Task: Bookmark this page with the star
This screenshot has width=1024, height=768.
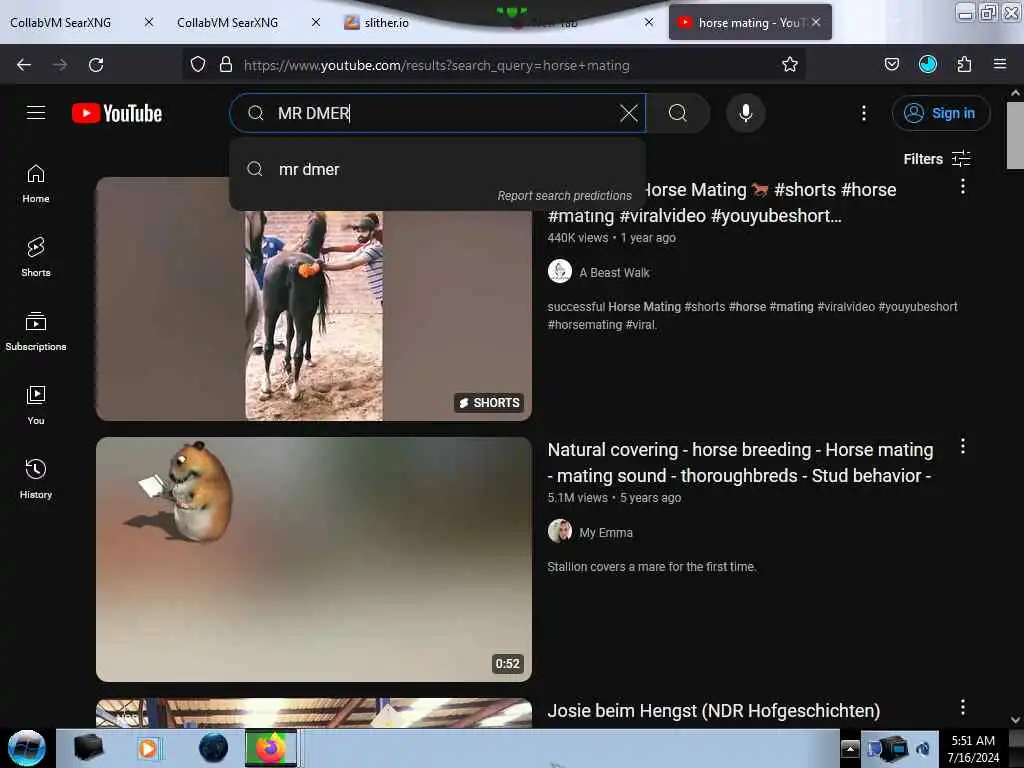Action: point(790,65)
